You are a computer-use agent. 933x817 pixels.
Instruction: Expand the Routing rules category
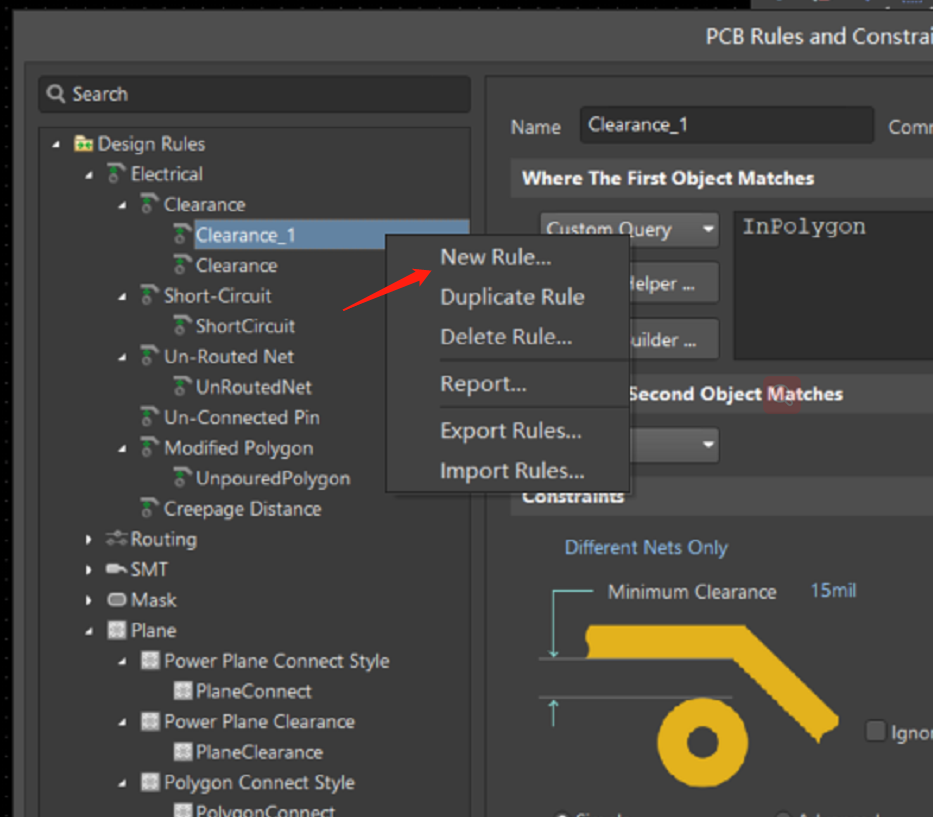[89, 539]
